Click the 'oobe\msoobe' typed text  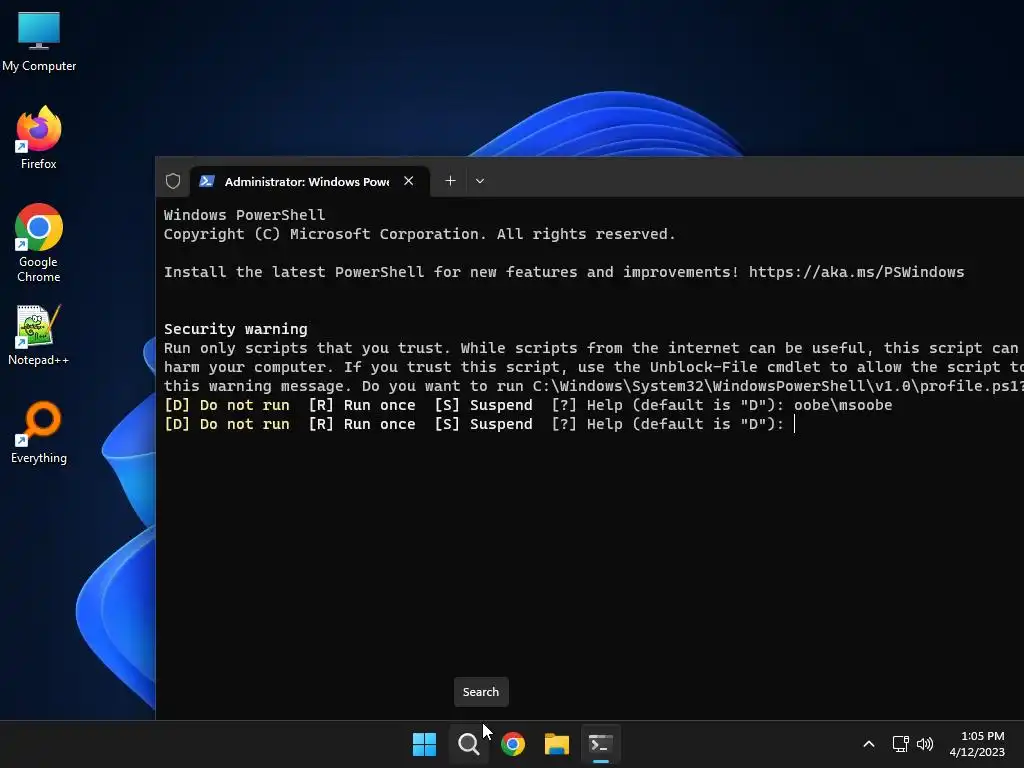click(x=842, y=406)
